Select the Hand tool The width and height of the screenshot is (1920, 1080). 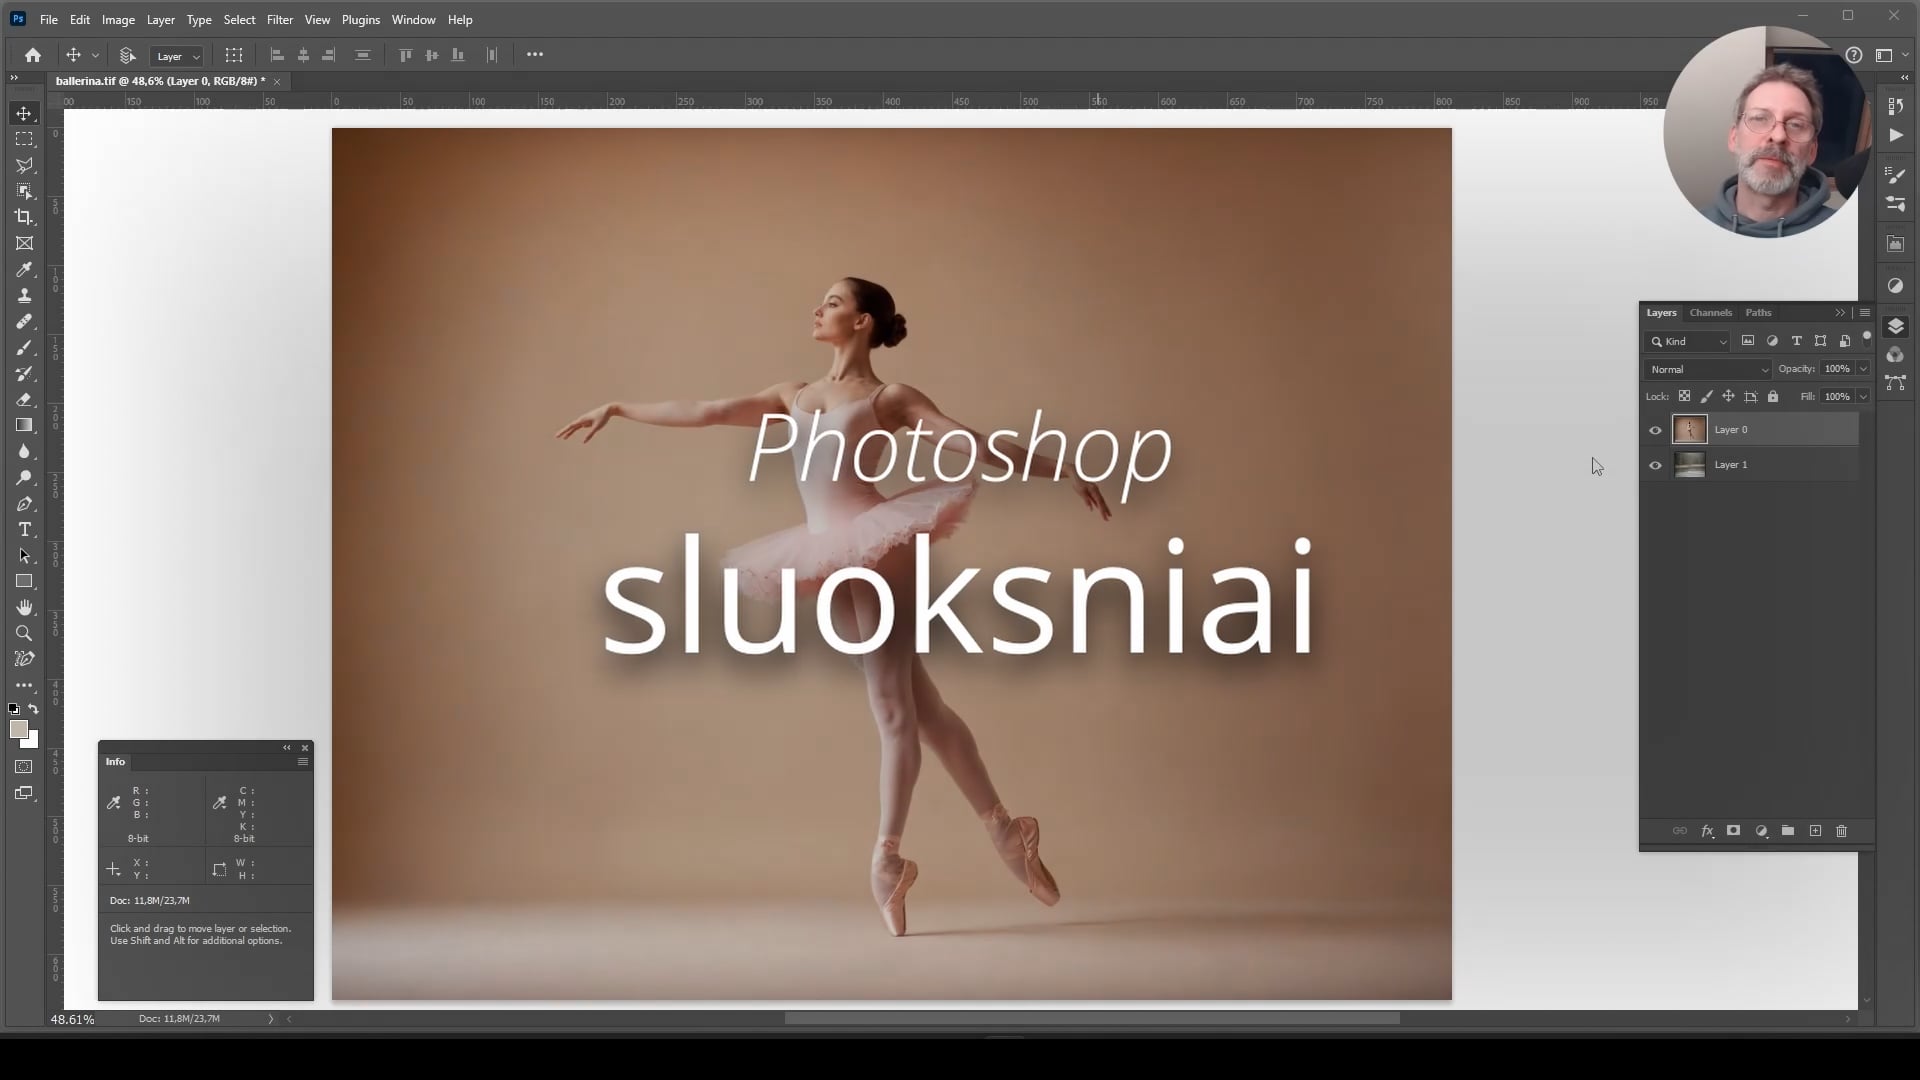coord(24,607)
